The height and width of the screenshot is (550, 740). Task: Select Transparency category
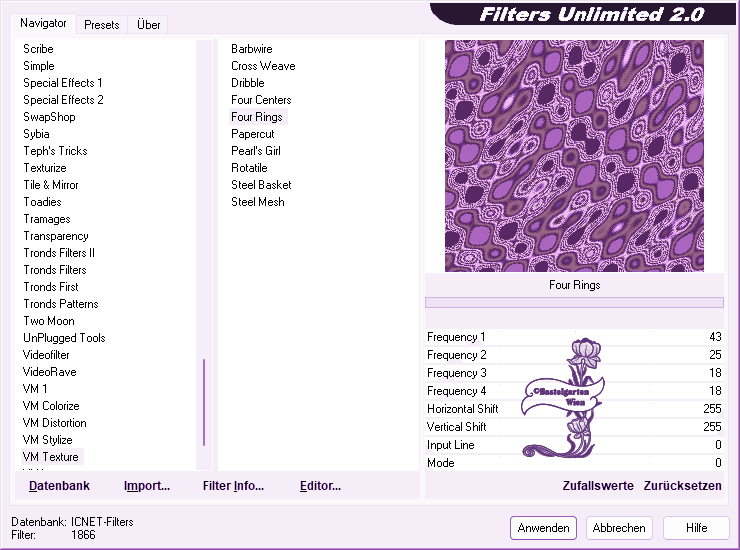point(56,236)
